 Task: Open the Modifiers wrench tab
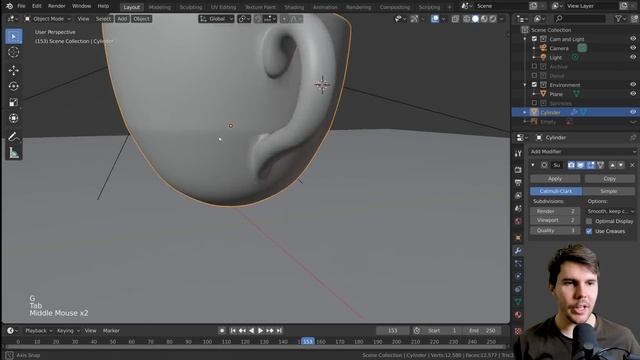518,251
